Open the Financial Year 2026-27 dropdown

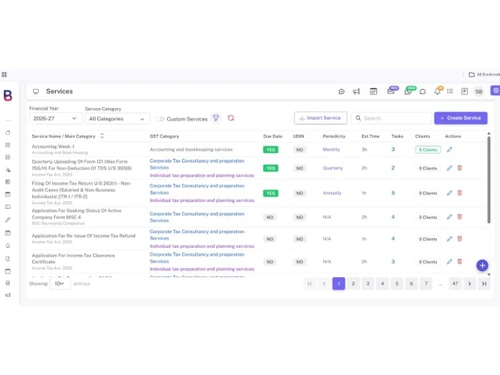(x=55, y=119)
